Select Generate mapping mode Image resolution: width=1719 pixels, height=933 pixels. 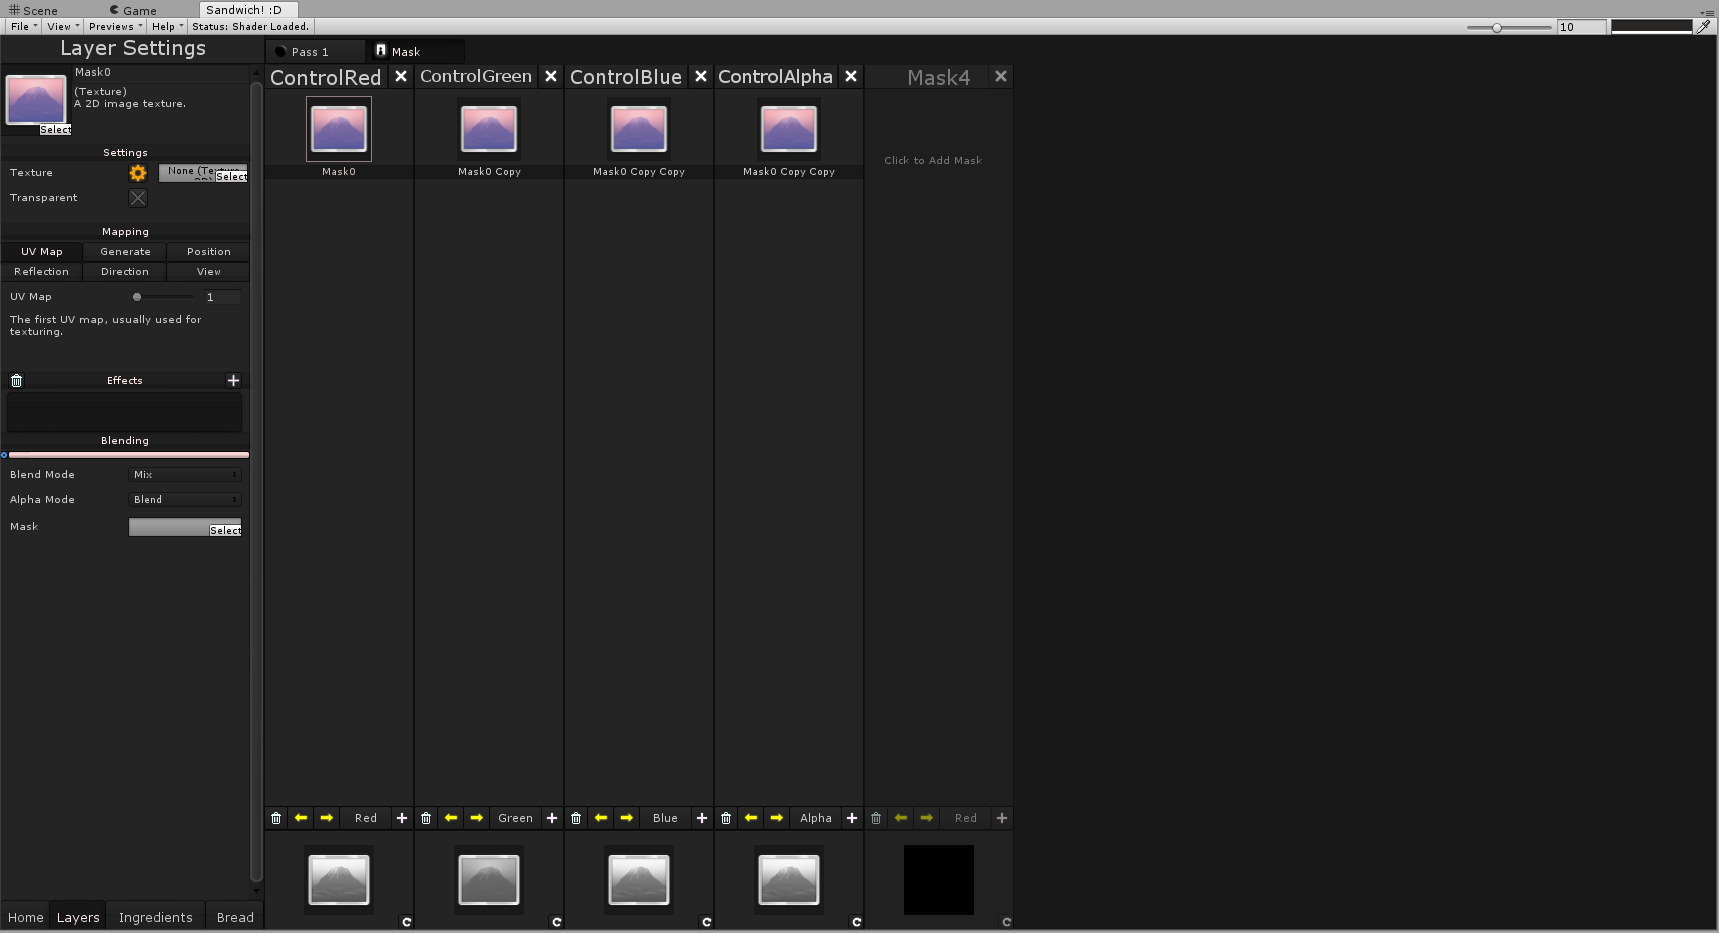pyautogui.click(x=125, y=252)
